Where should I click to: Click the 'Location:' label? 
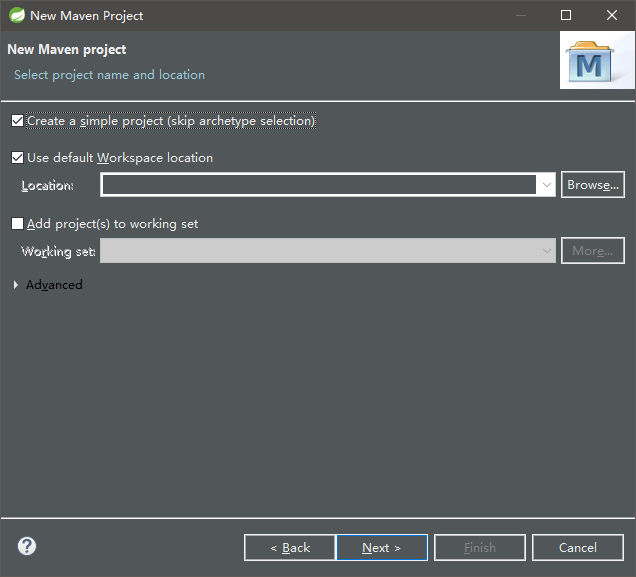[x=47, y=186]
